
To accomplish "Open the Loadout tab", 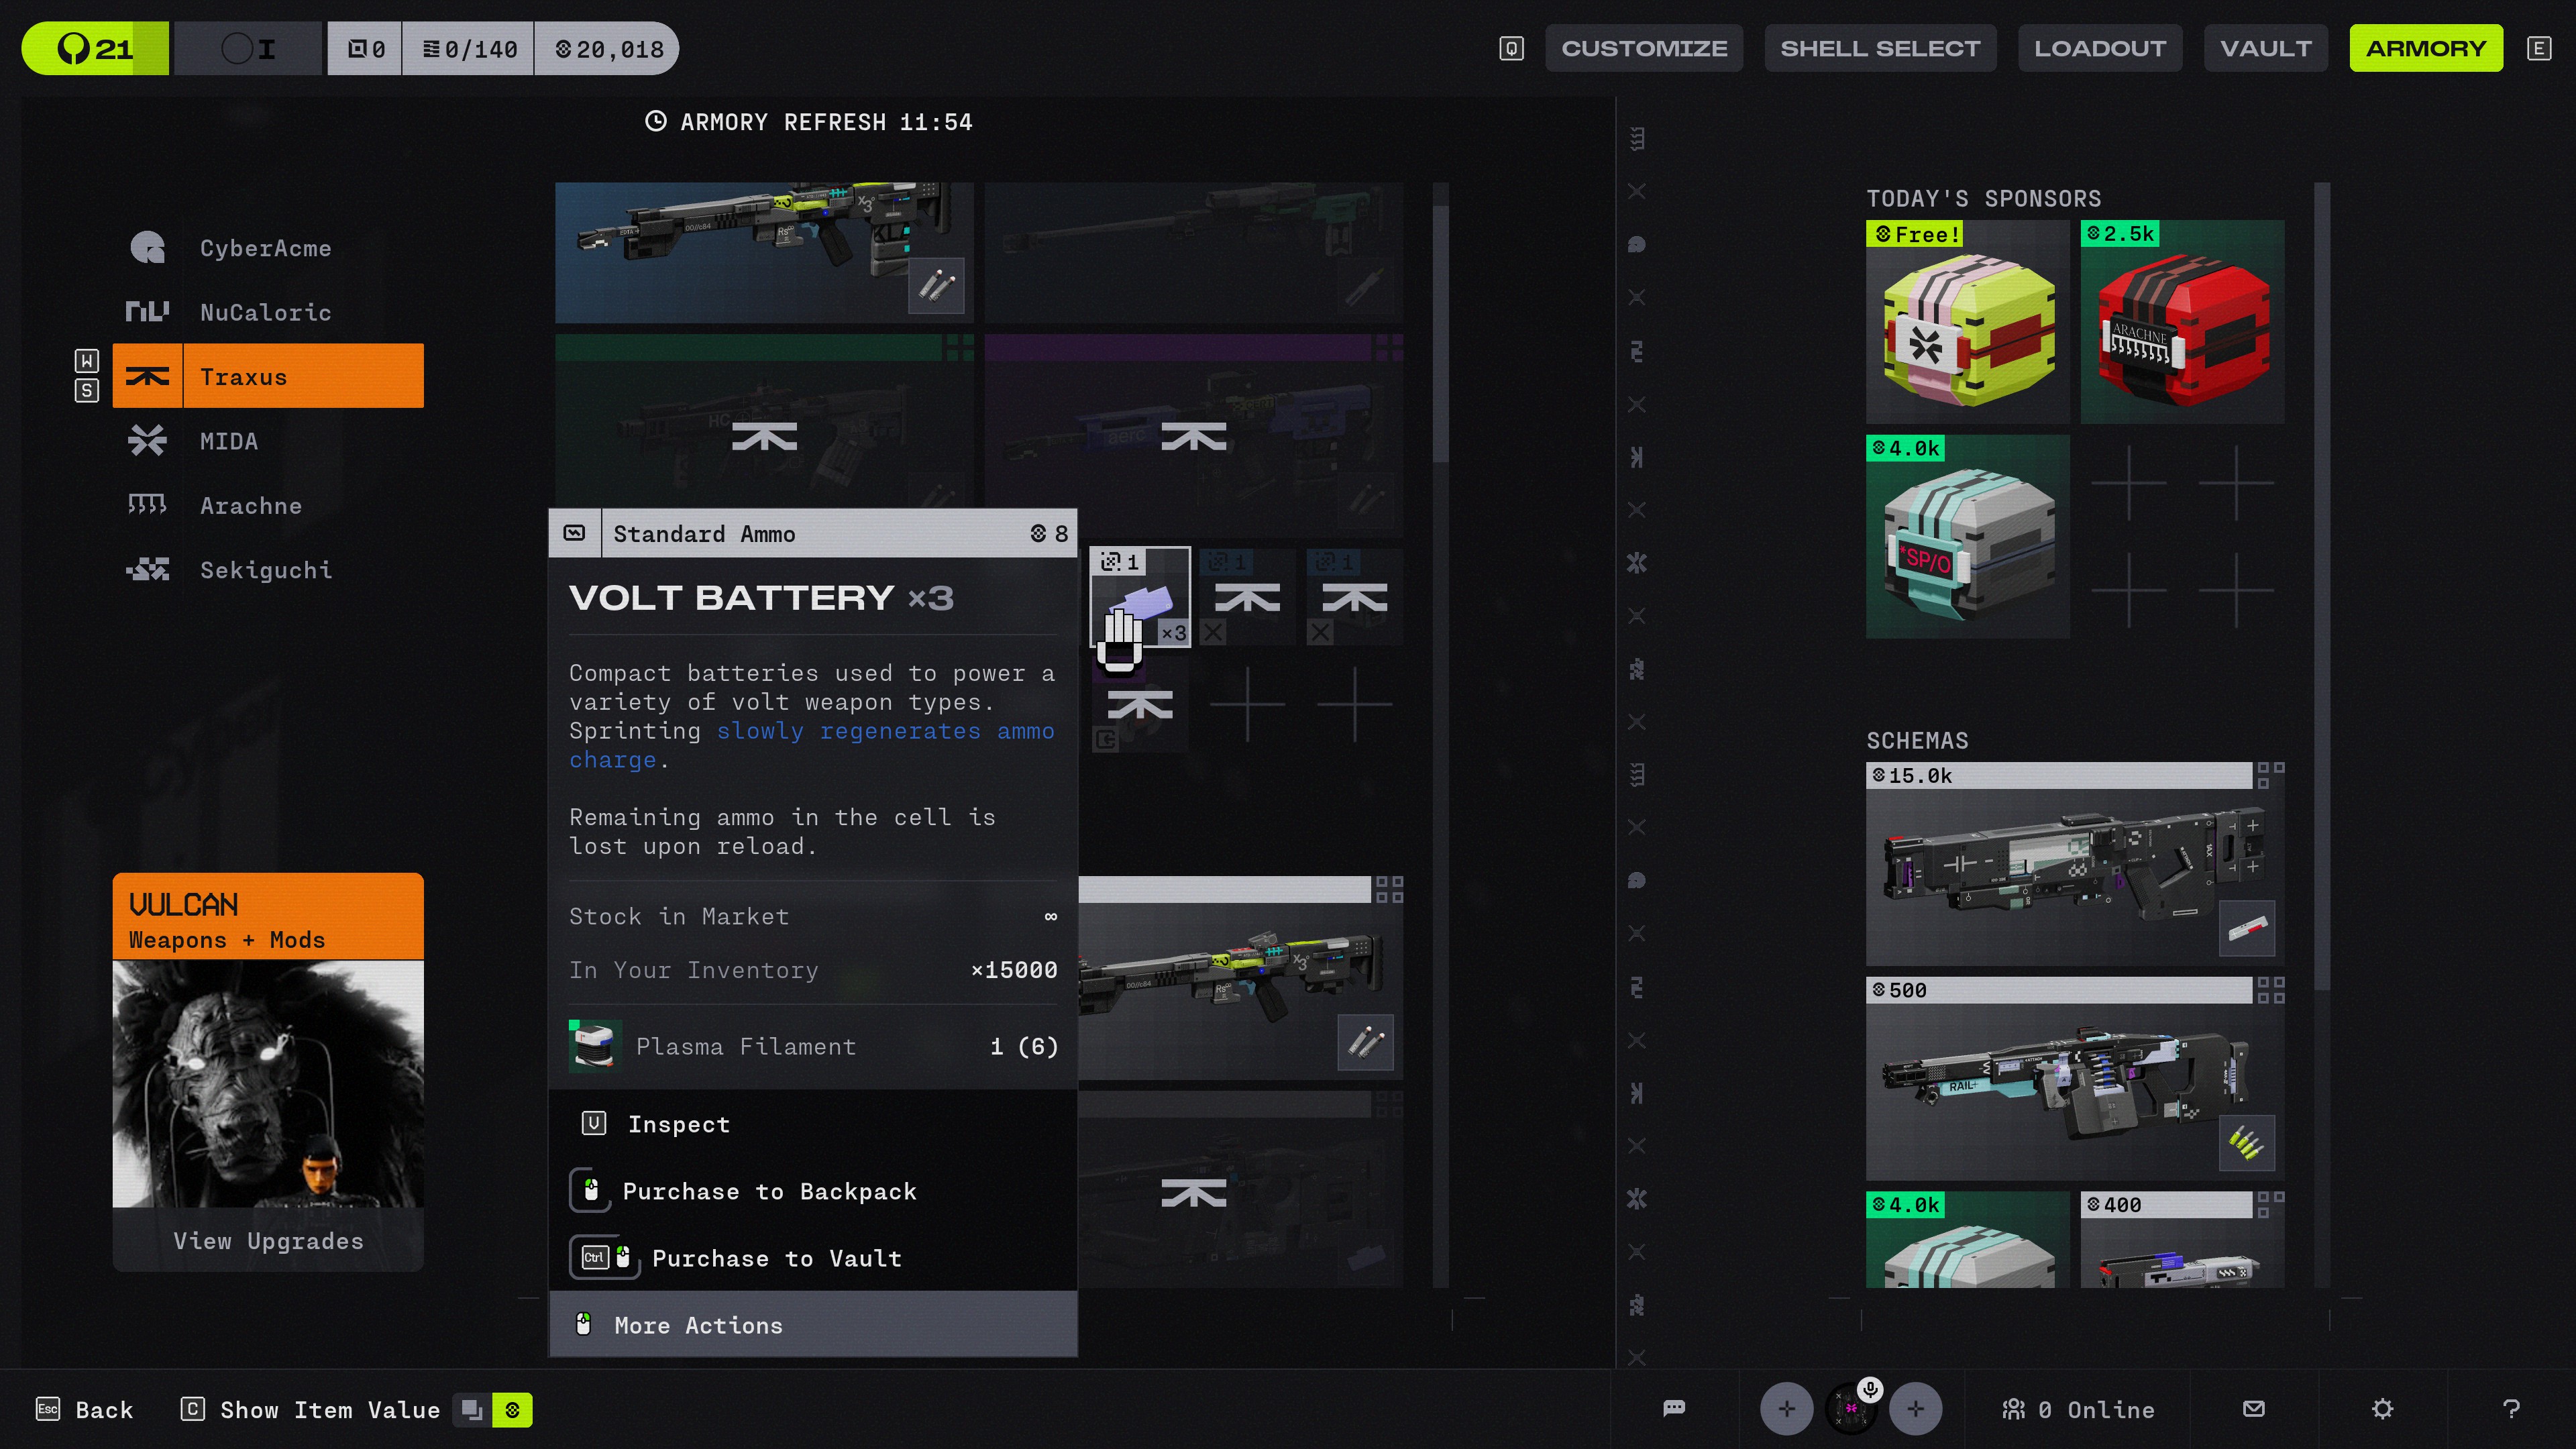I will (2099, 48).
